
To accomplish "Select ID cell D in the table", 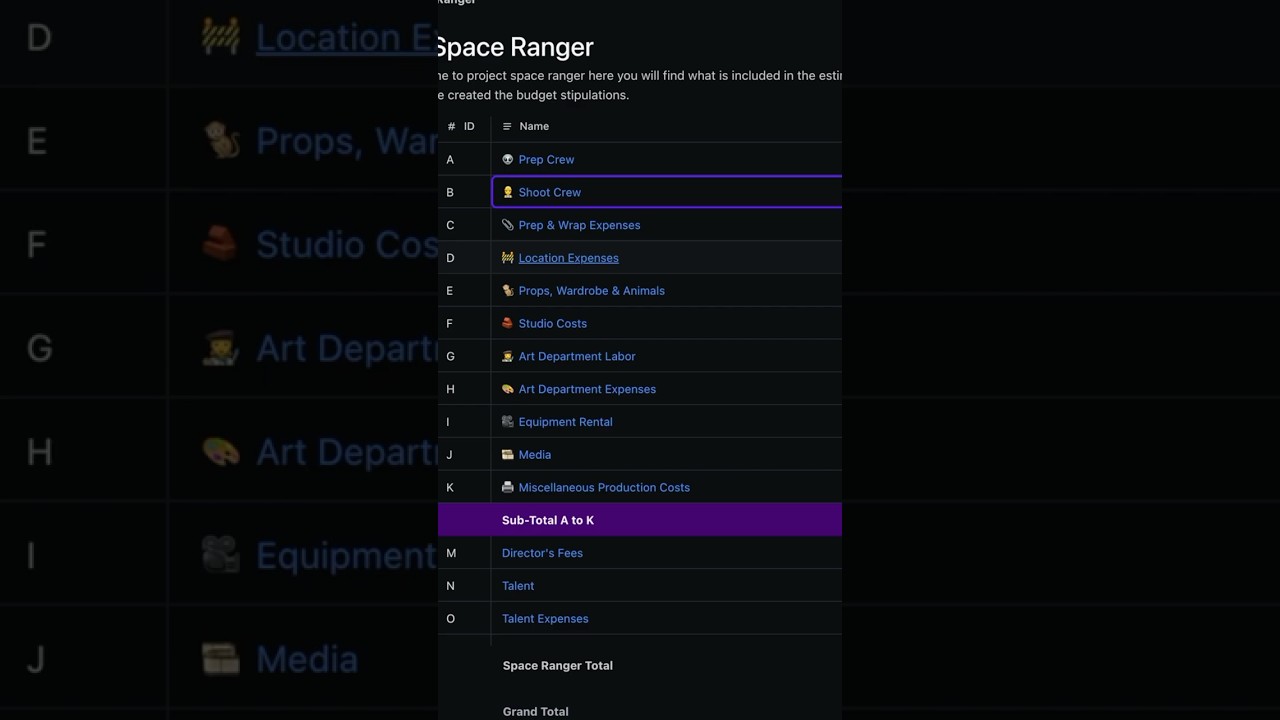I will point(464,258).
